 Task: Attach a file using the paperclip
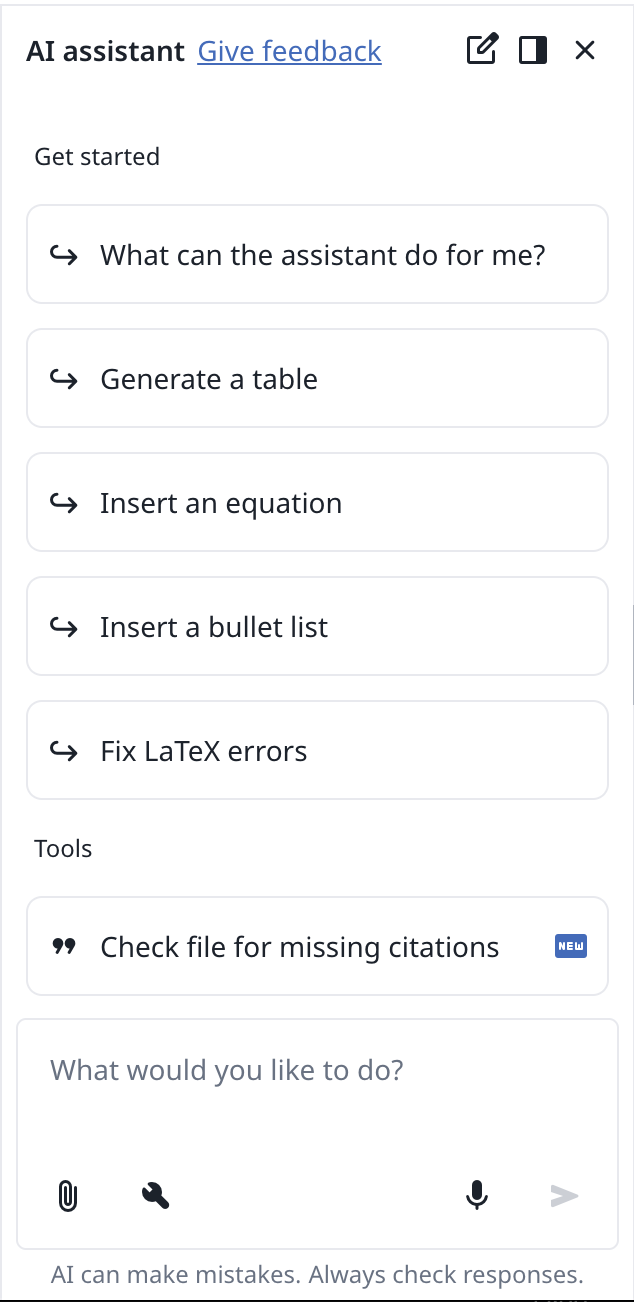point(68,1196)
